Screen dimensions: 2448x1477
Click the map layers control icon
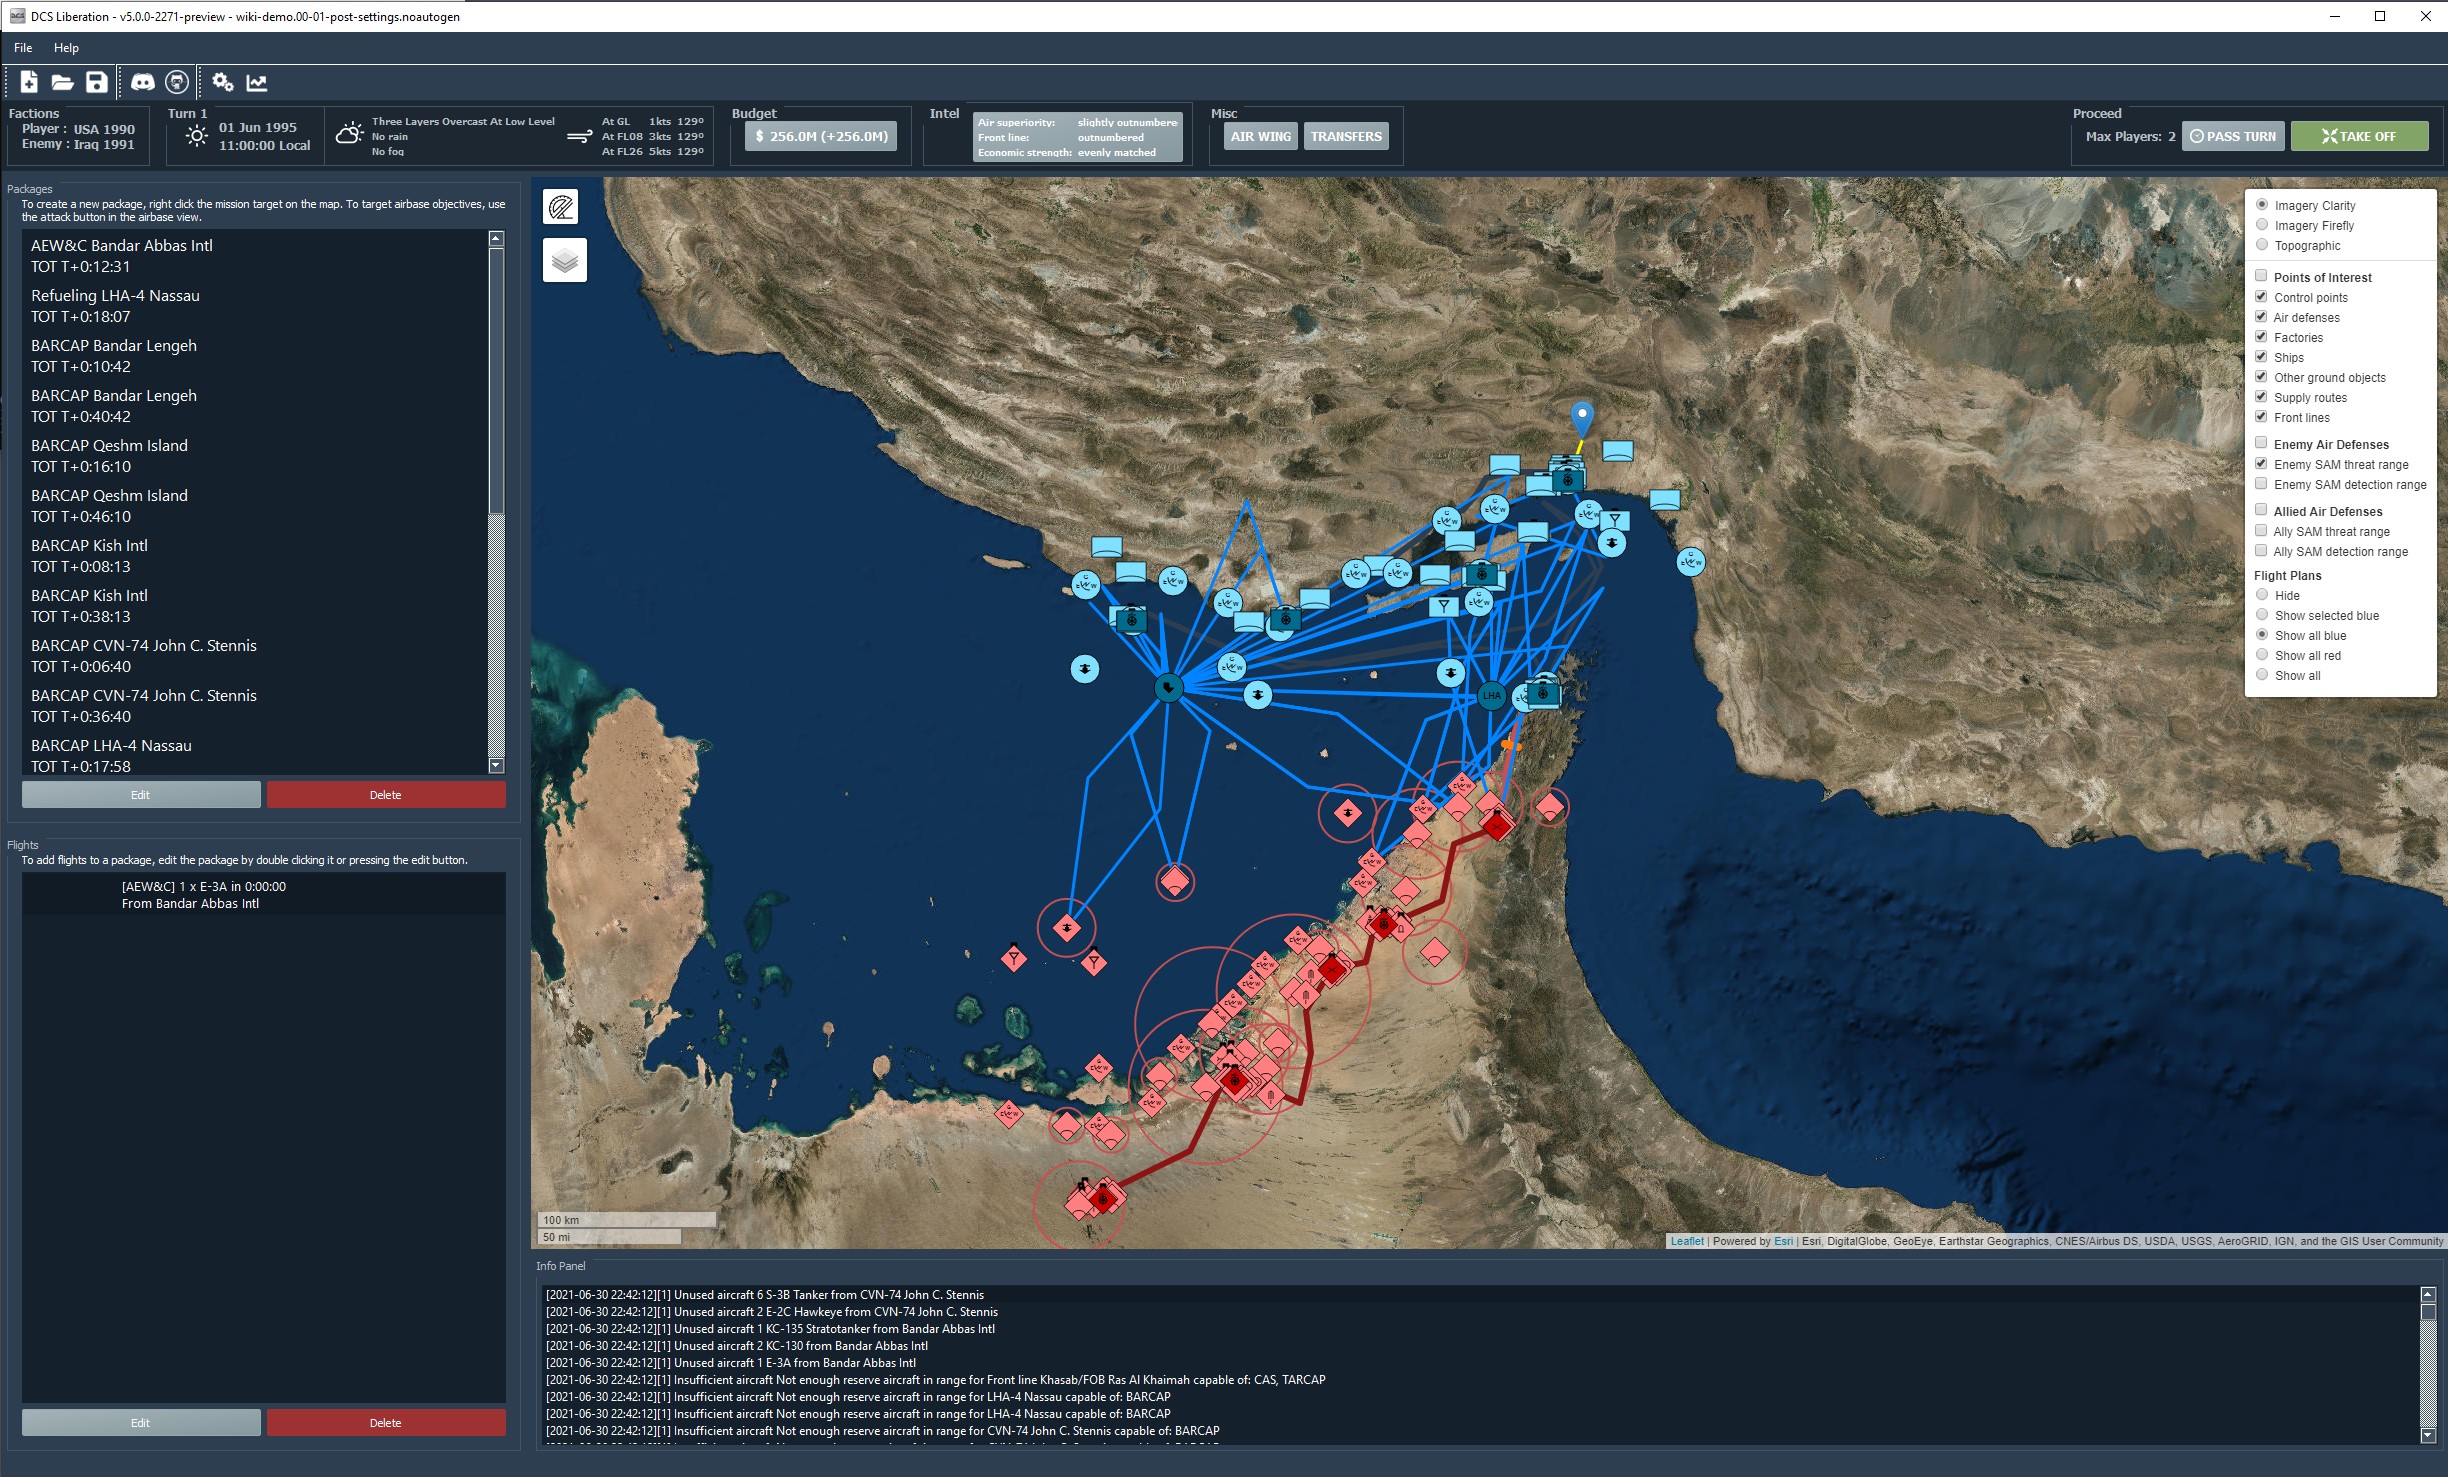click(x=565, y=261)
